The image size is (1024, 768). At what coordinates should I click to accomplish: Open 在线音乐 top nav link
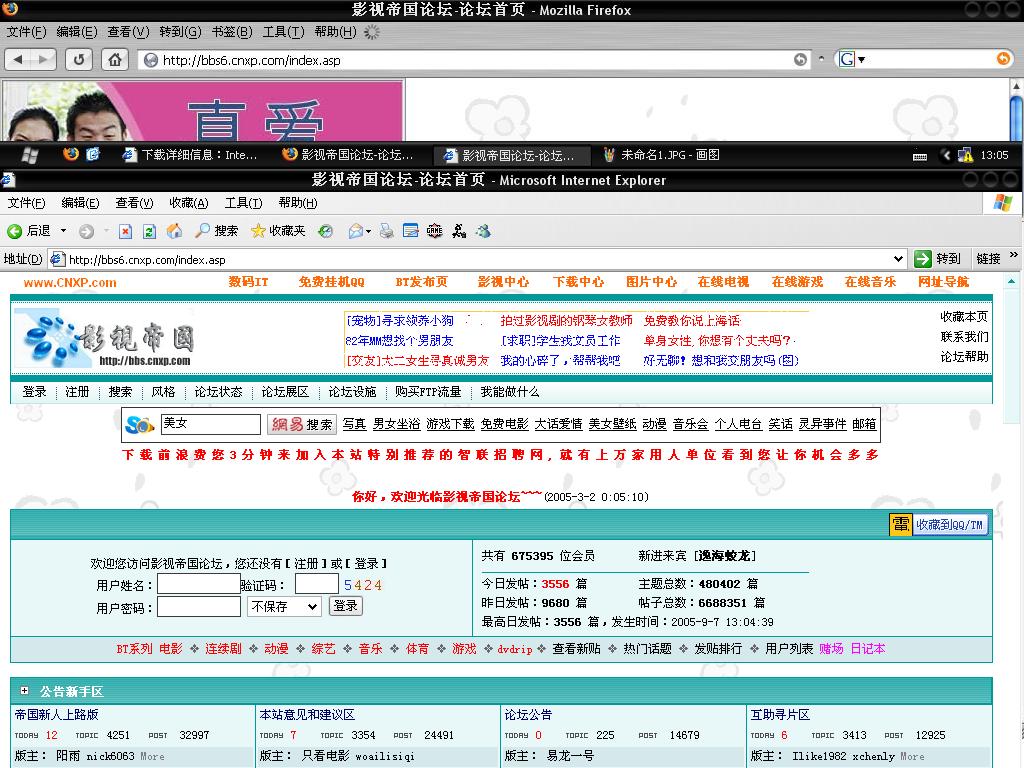(x=871, y=282)
